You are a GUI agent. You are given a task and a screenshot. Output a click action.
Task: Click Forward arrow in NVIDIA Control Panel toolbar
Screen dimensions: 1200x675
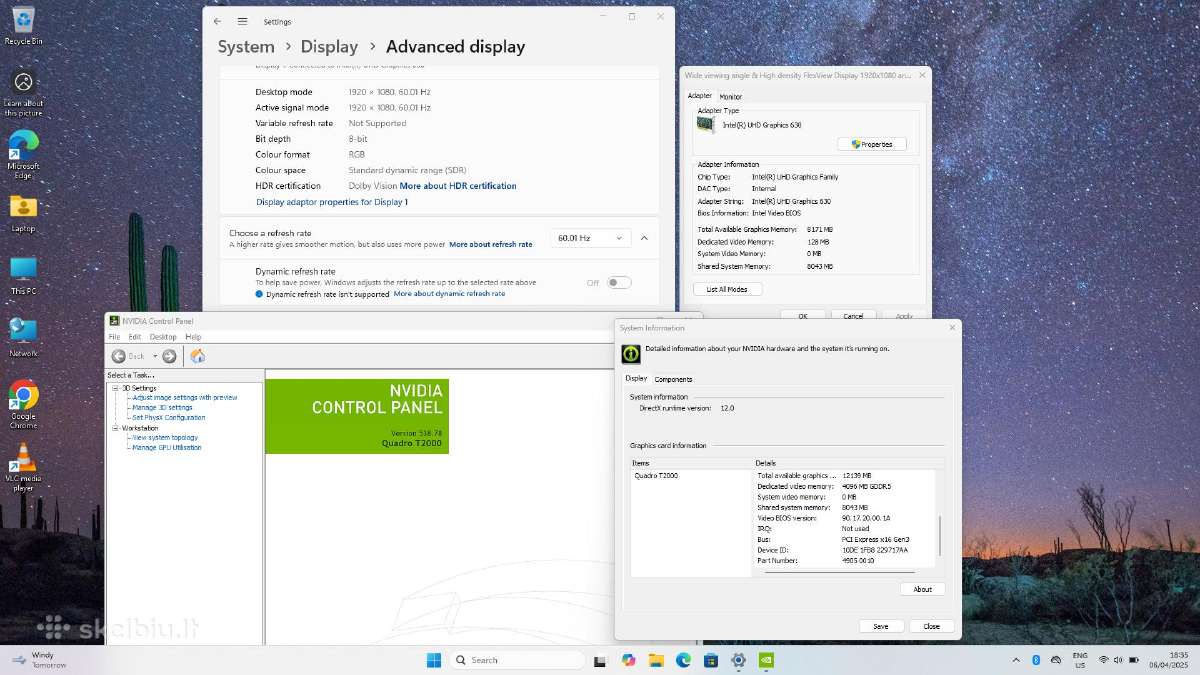169,356
